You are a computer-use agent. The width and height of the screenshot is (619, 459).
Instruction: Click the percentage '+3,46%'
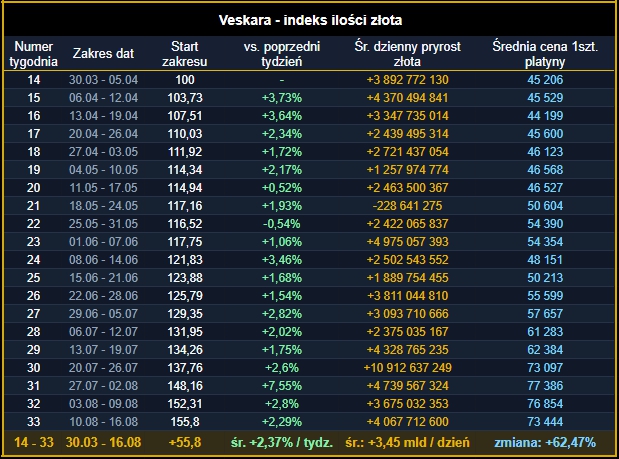(x=282, y=260)
